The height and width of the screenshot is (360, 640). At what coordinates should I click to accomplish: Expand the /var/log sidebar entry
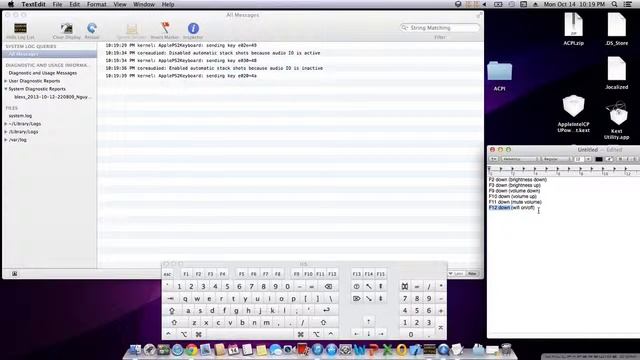click(x=6, y=140)
